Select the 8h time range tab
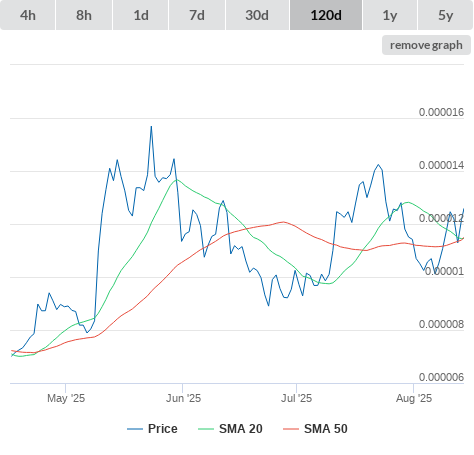The height and width of the screenshot is (455, 474). [84, 15]
